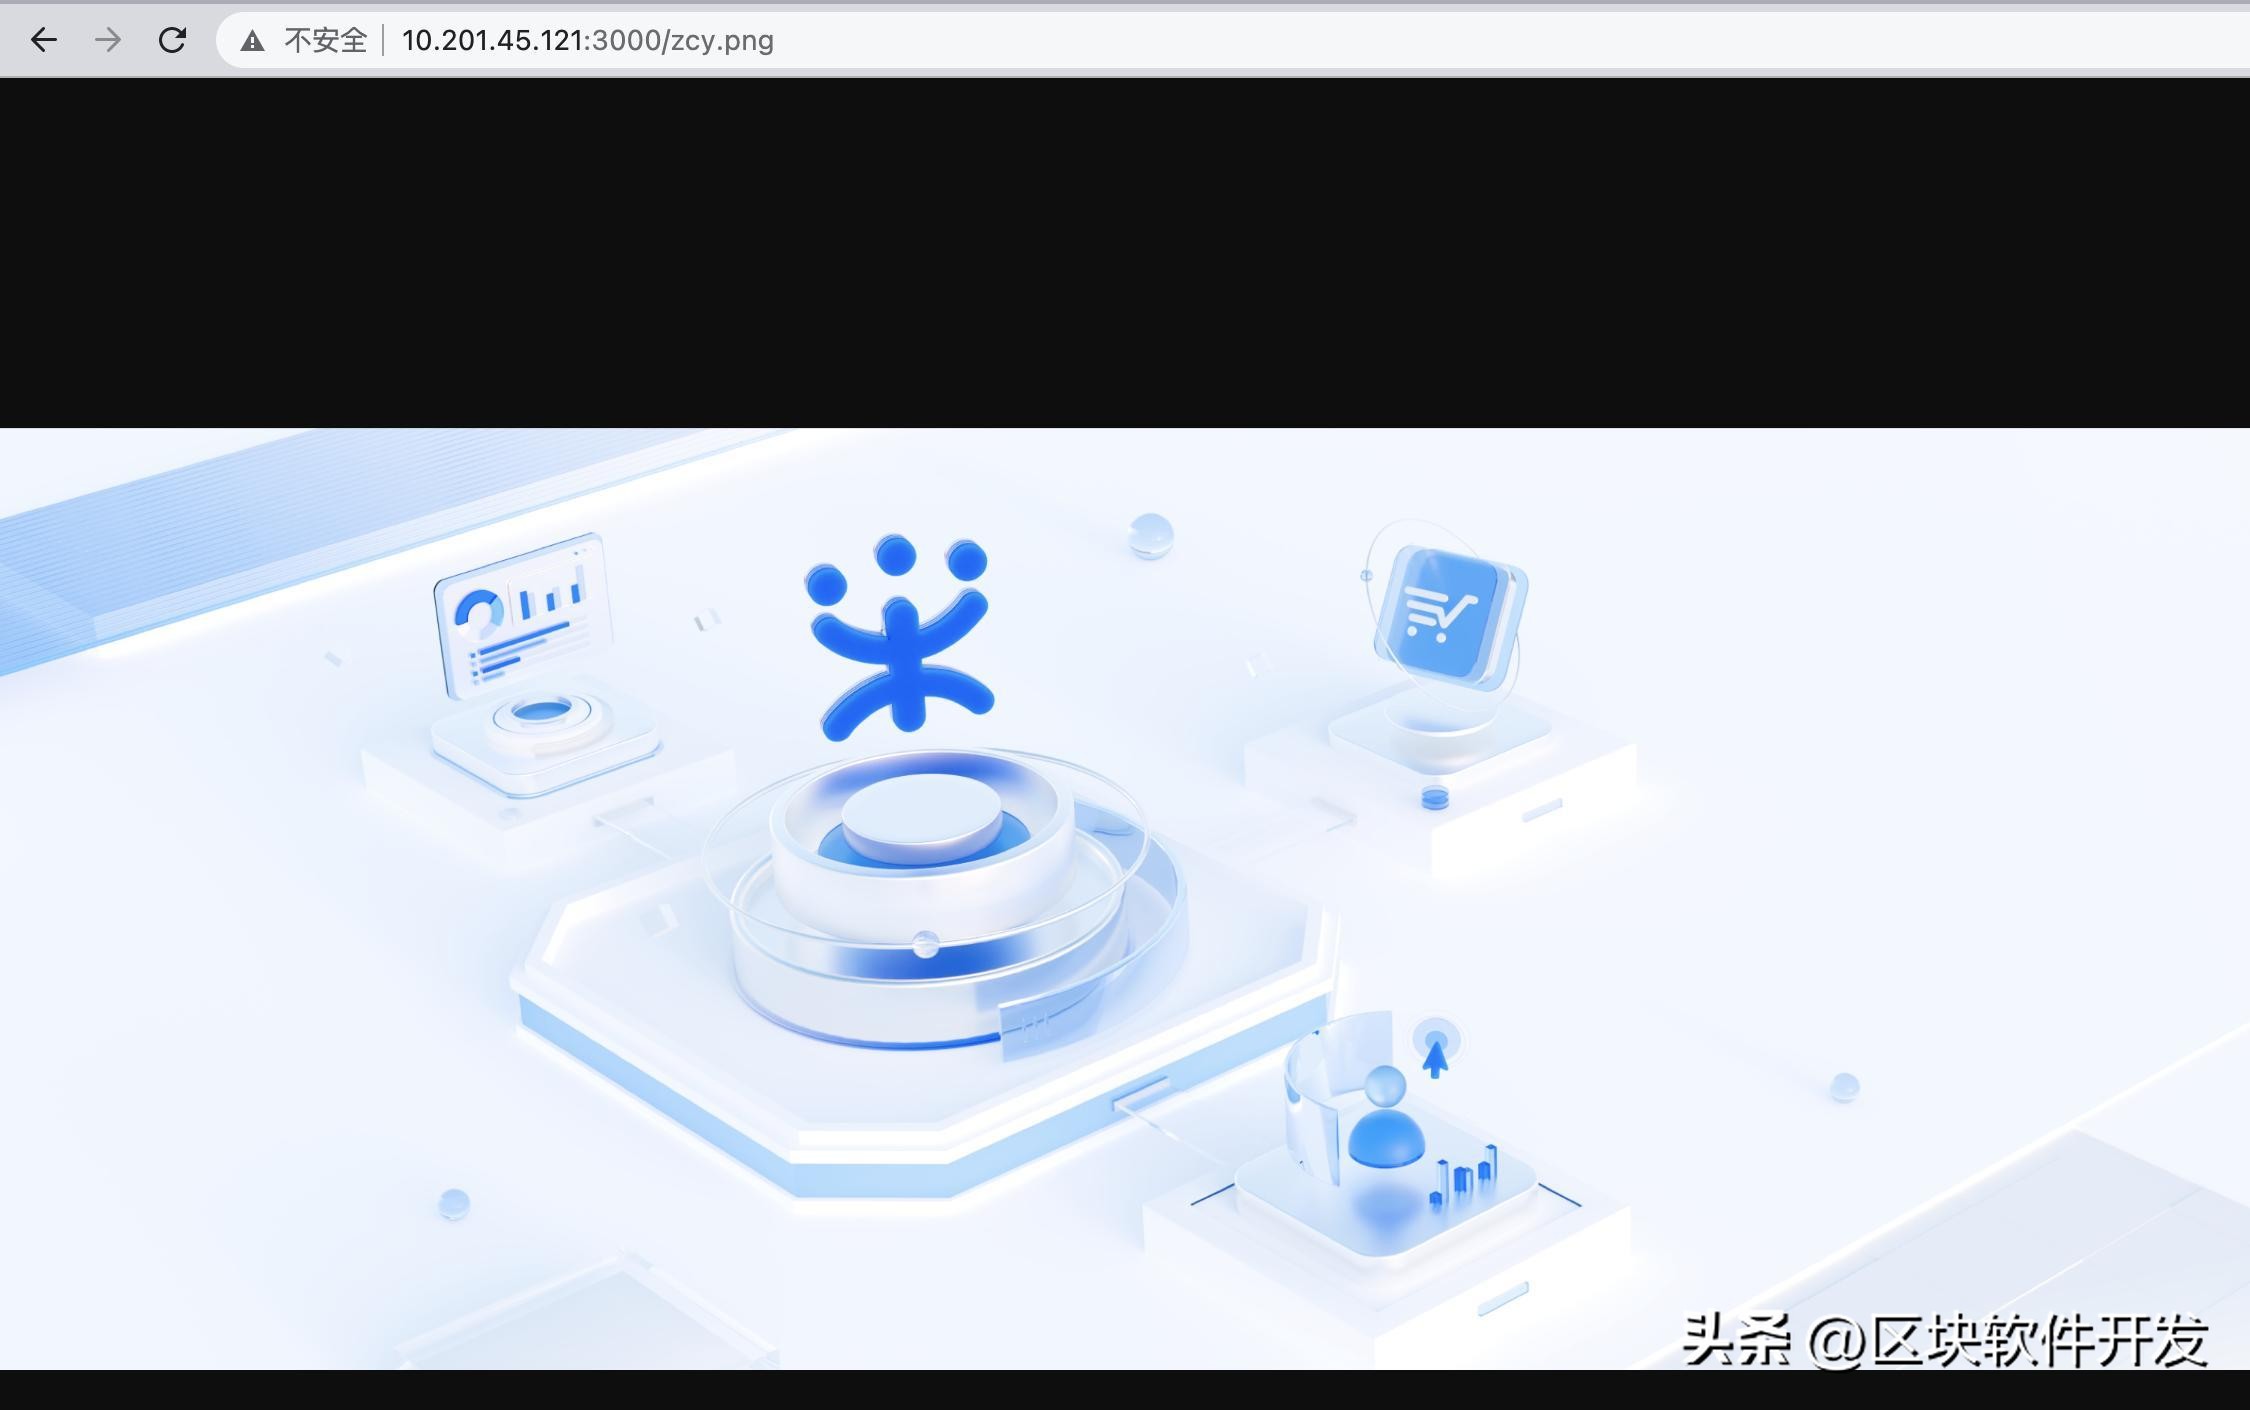Click the browser forward arrow

(x=108, y=40)
